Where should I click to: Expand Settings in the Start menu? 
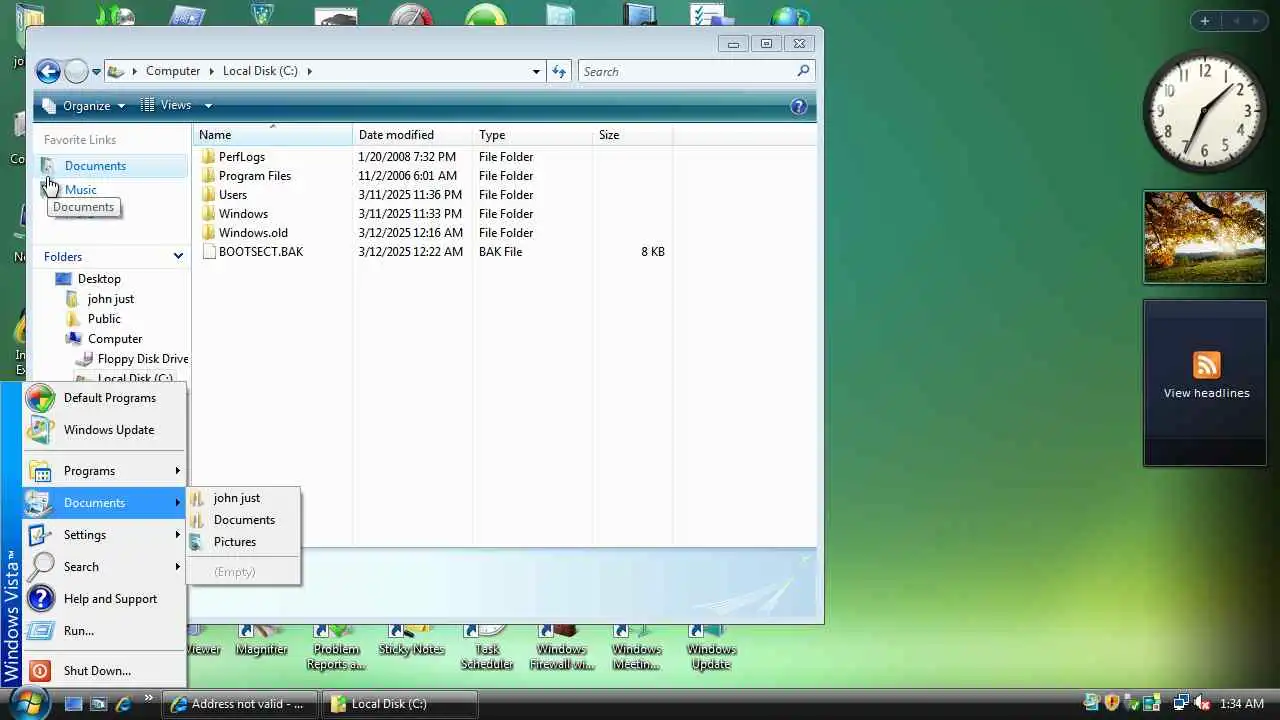pos(105,535)
